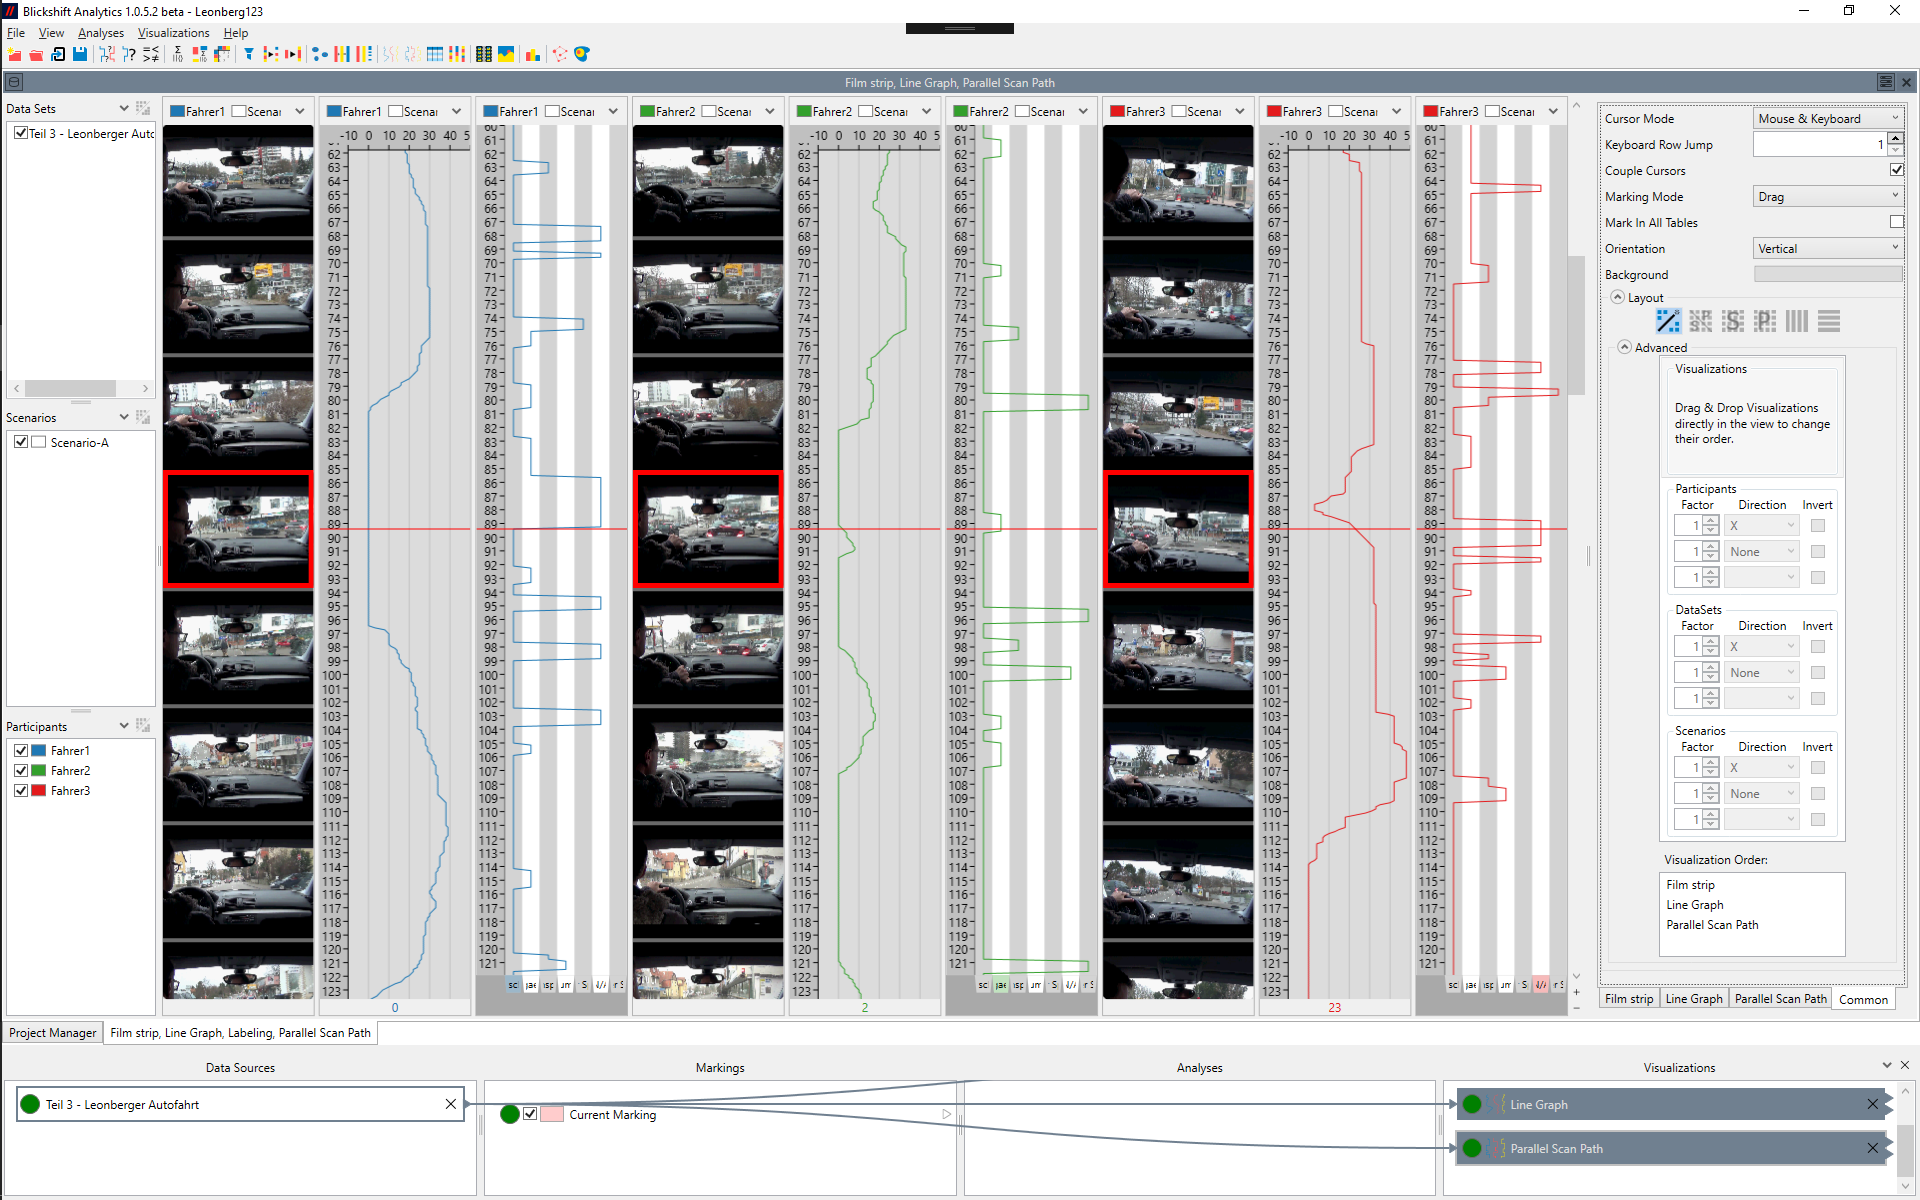Click the Fahrer3 red color swatch
The height and width of the screenshot is (1200, 1920).
pyautogui.click(x=38, y=790)
